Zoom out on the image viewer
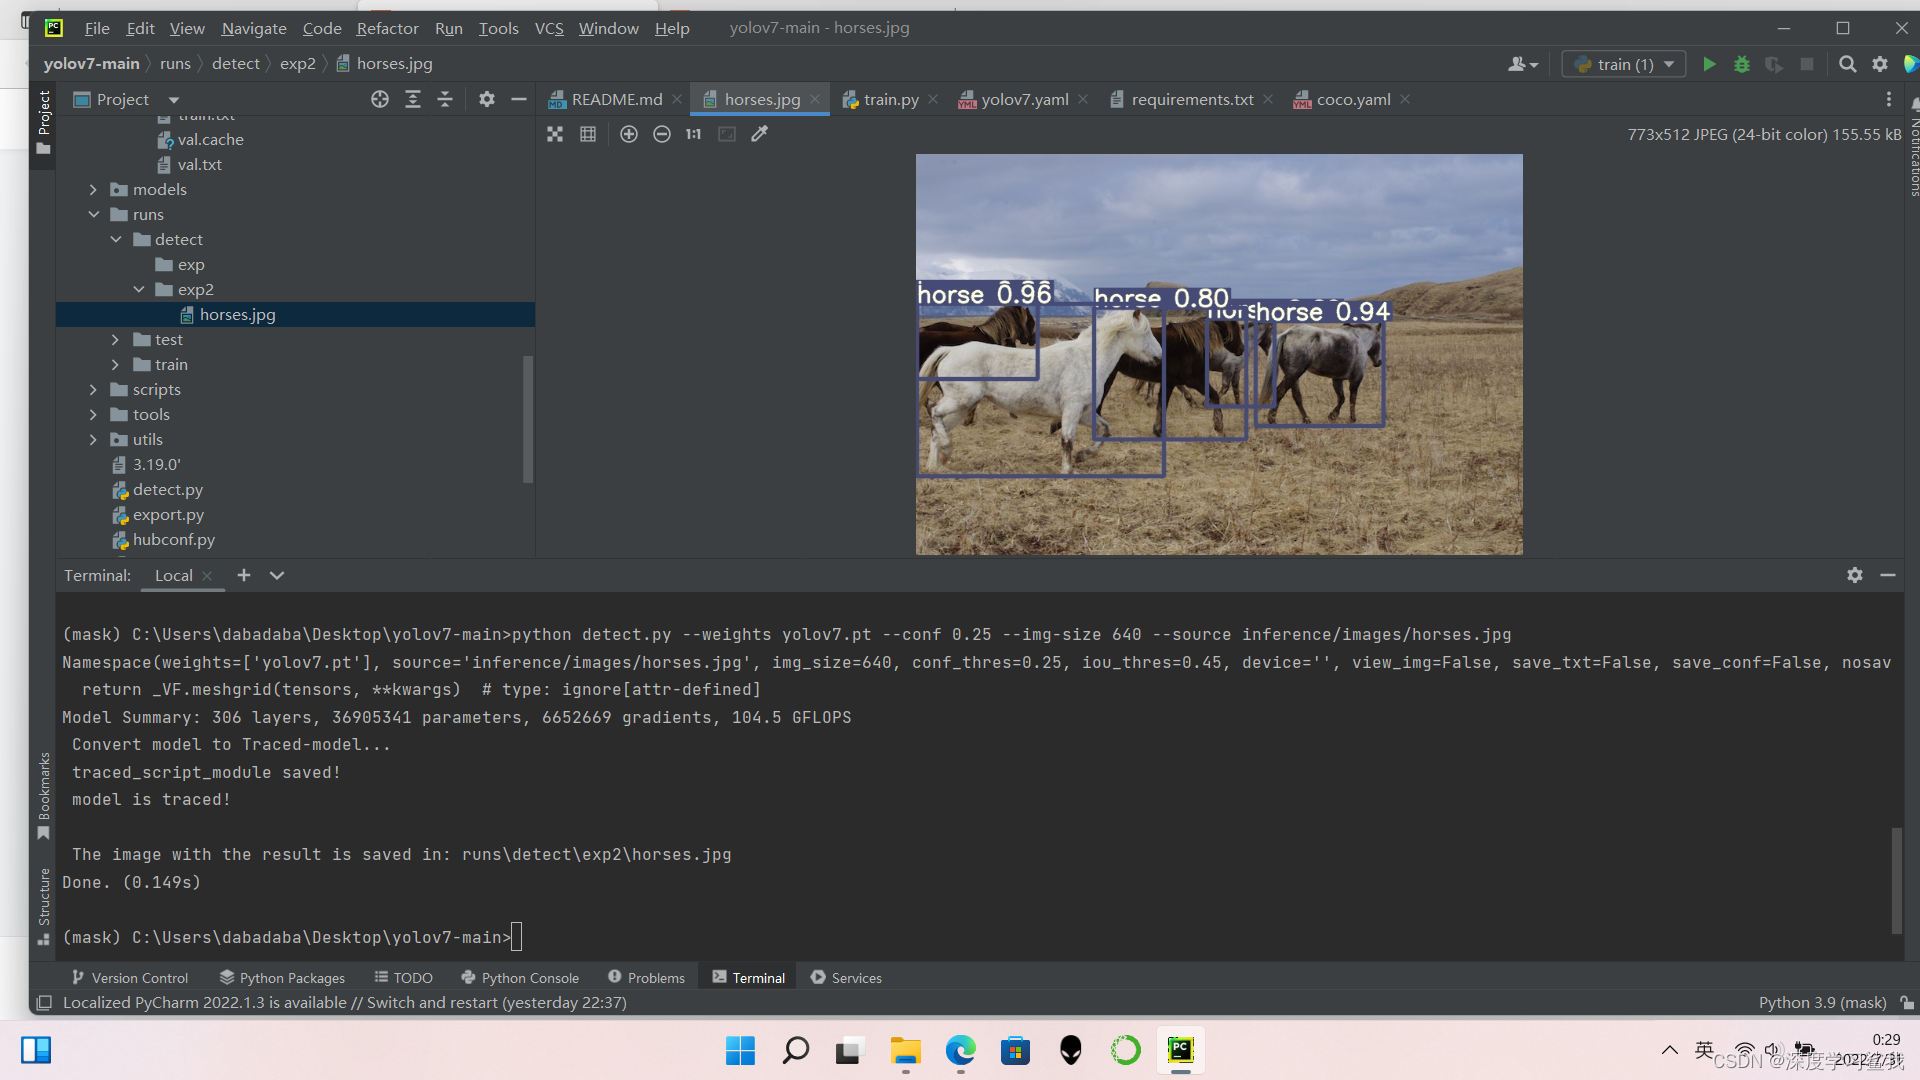Image resolution: width=1920 pixels, height=1080 pixels. point(661,134)
